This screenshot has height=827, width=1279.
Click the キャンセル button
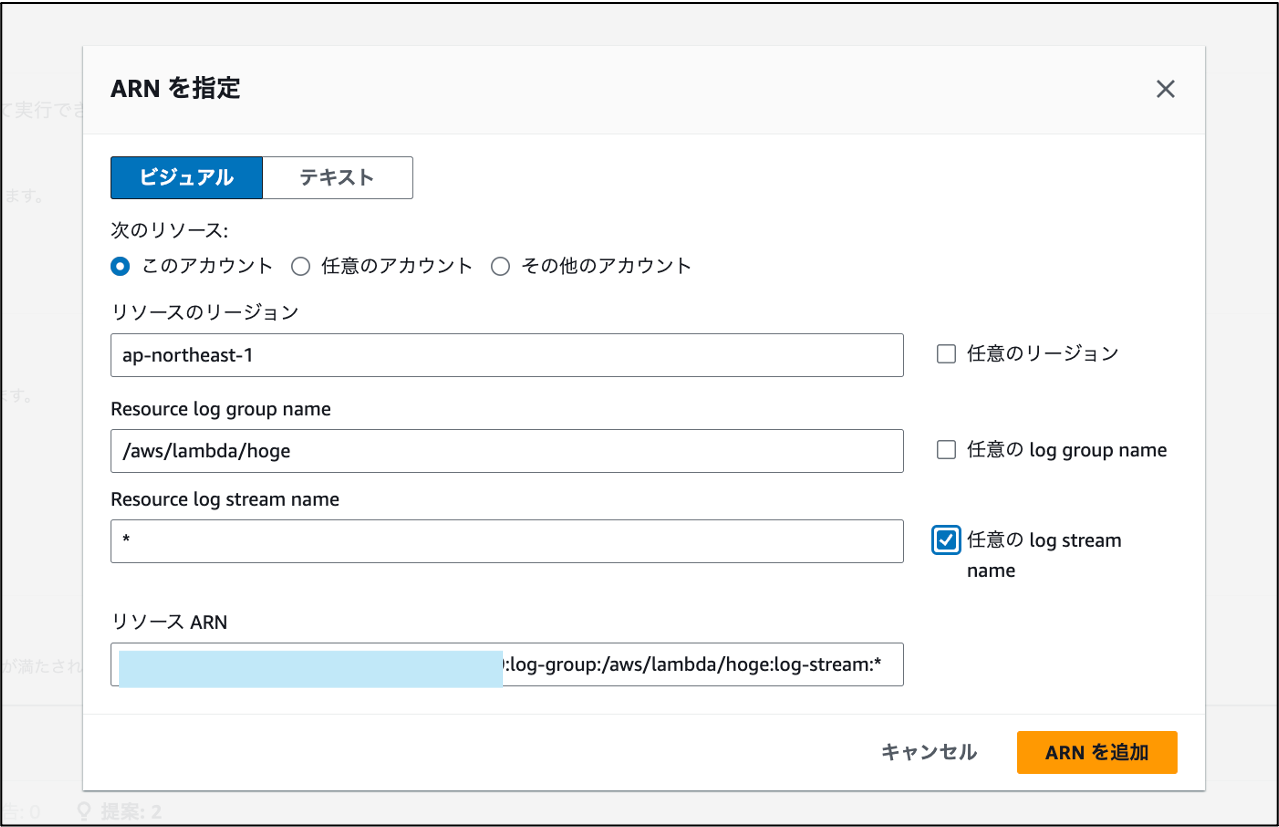coord(928,752)
